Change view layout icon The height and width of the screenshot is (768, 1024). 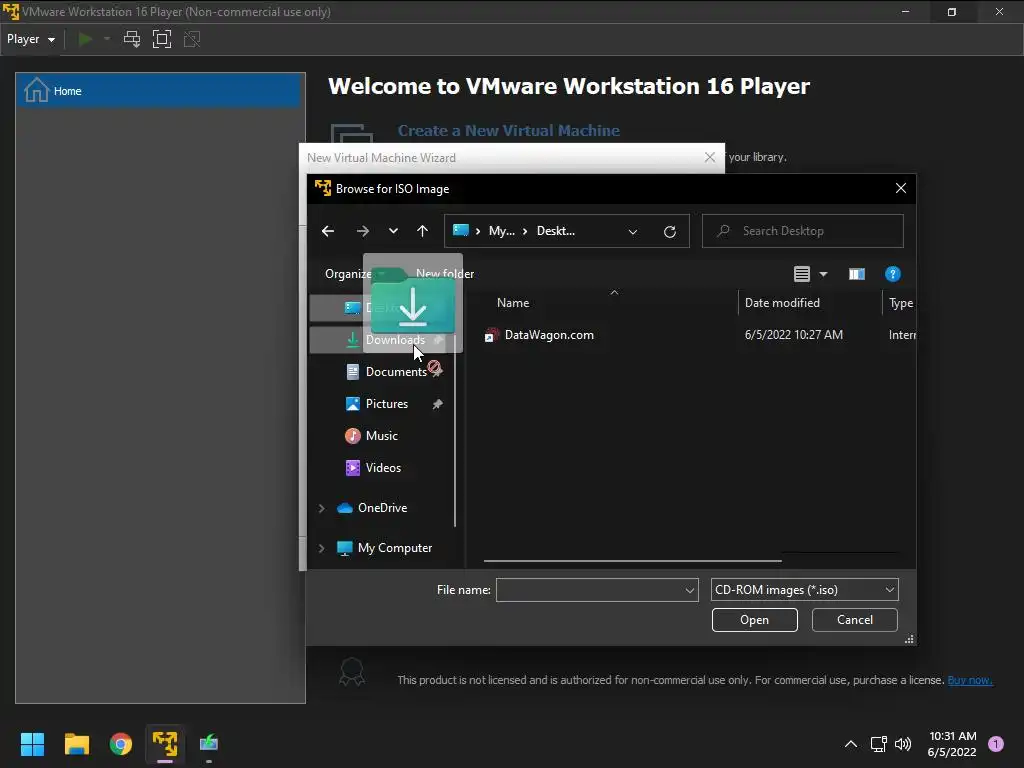tap(802, 274)
